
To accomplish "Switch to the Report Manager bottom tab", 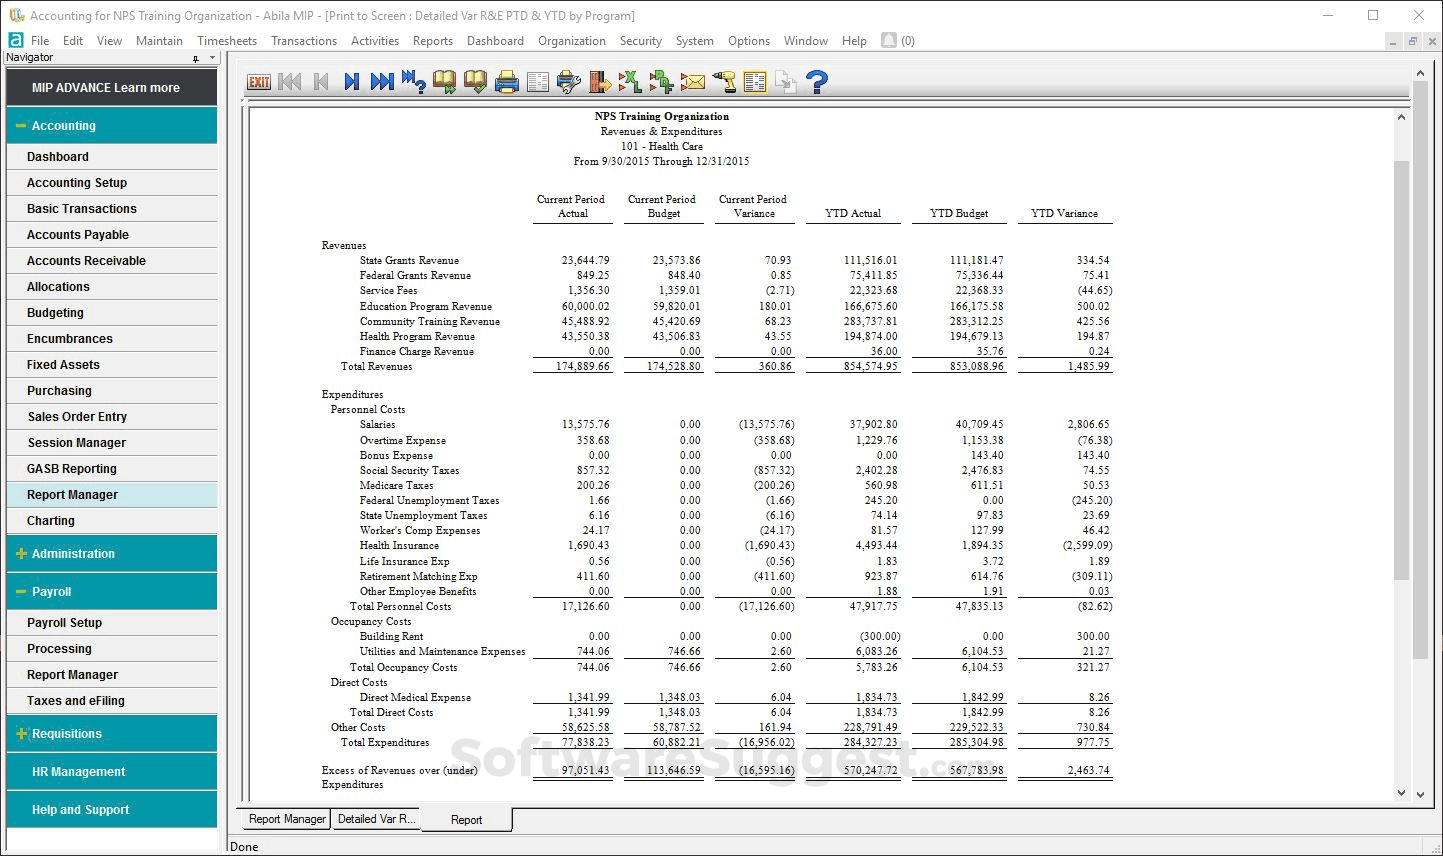I will pos(287,819).
